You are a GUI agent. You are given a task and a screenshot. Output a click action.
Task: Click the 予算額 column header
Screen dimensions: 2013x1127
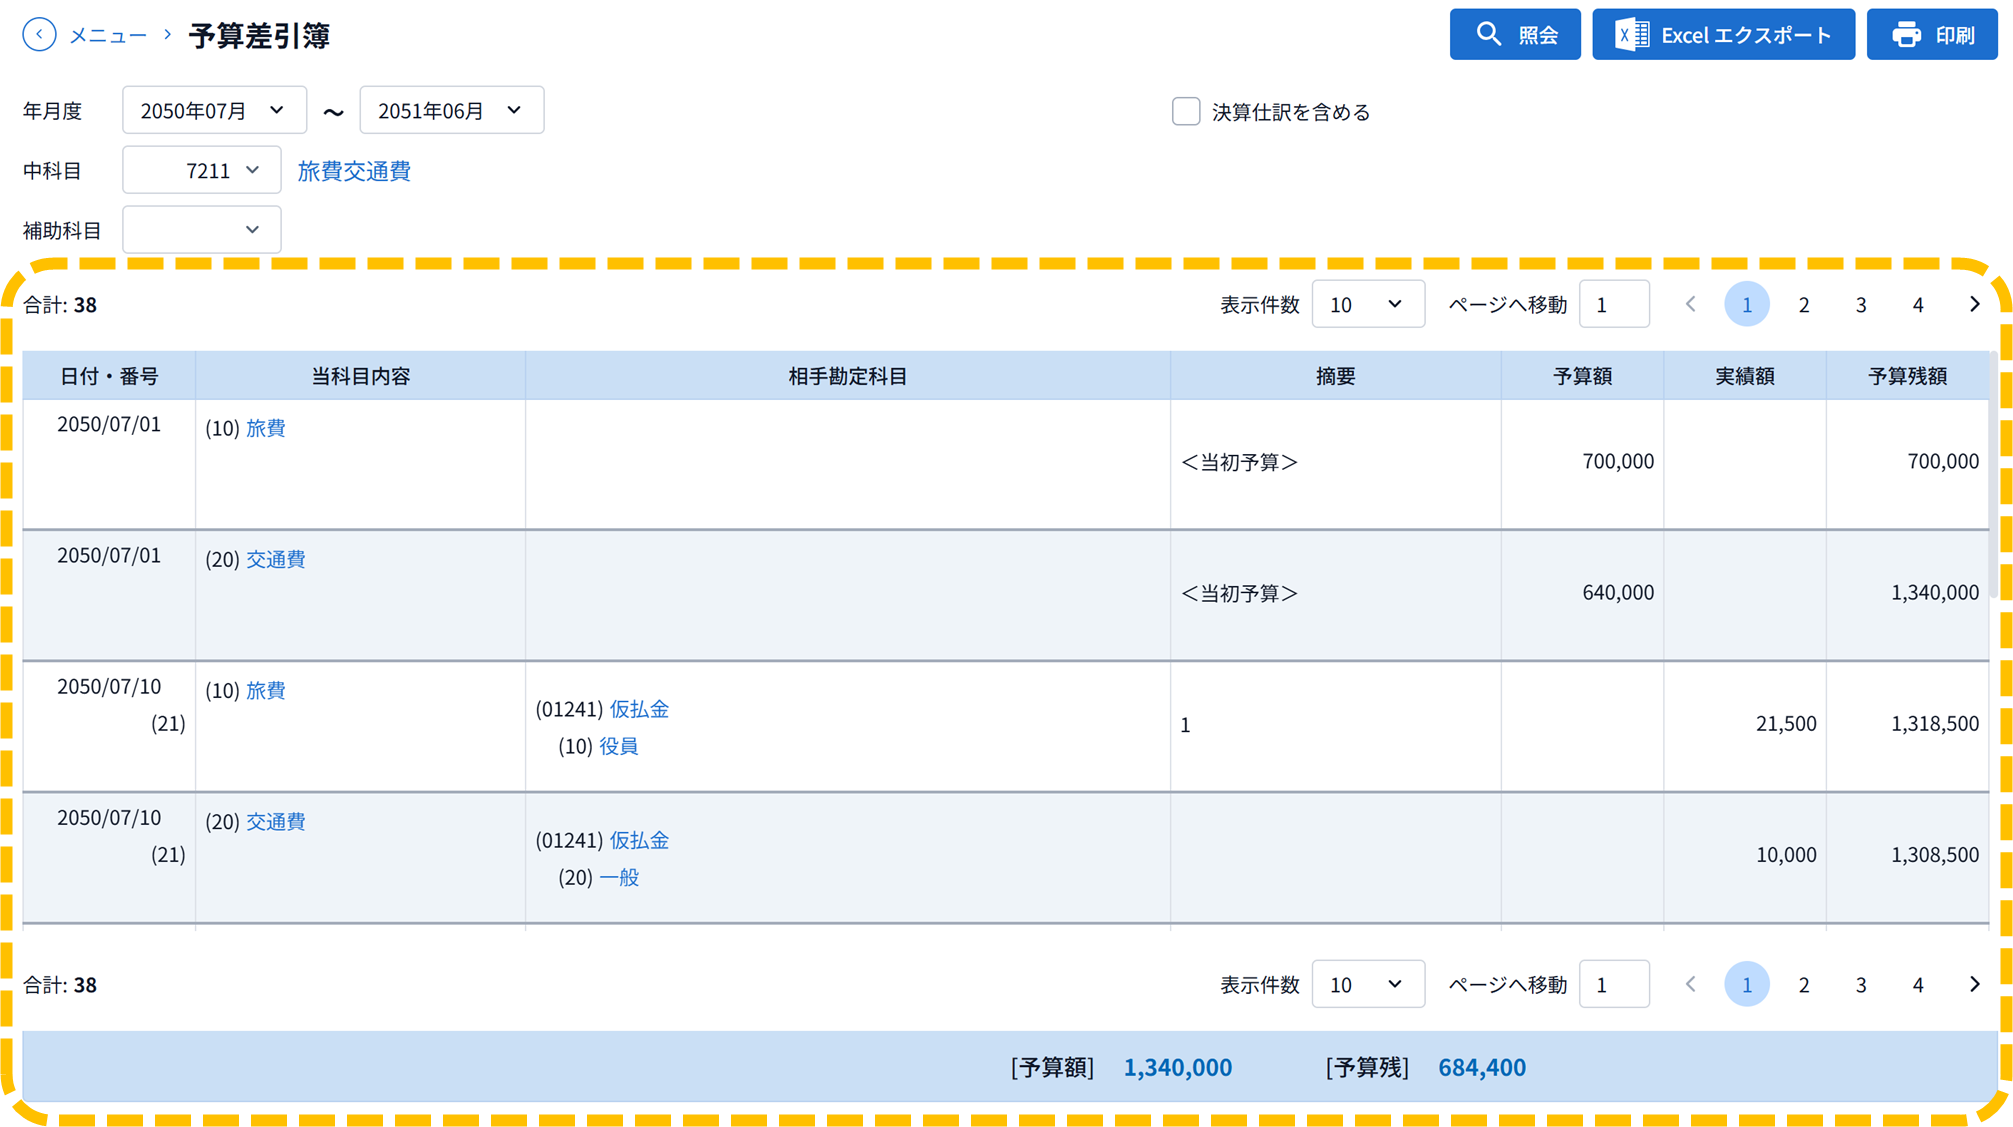(1582, 376)
